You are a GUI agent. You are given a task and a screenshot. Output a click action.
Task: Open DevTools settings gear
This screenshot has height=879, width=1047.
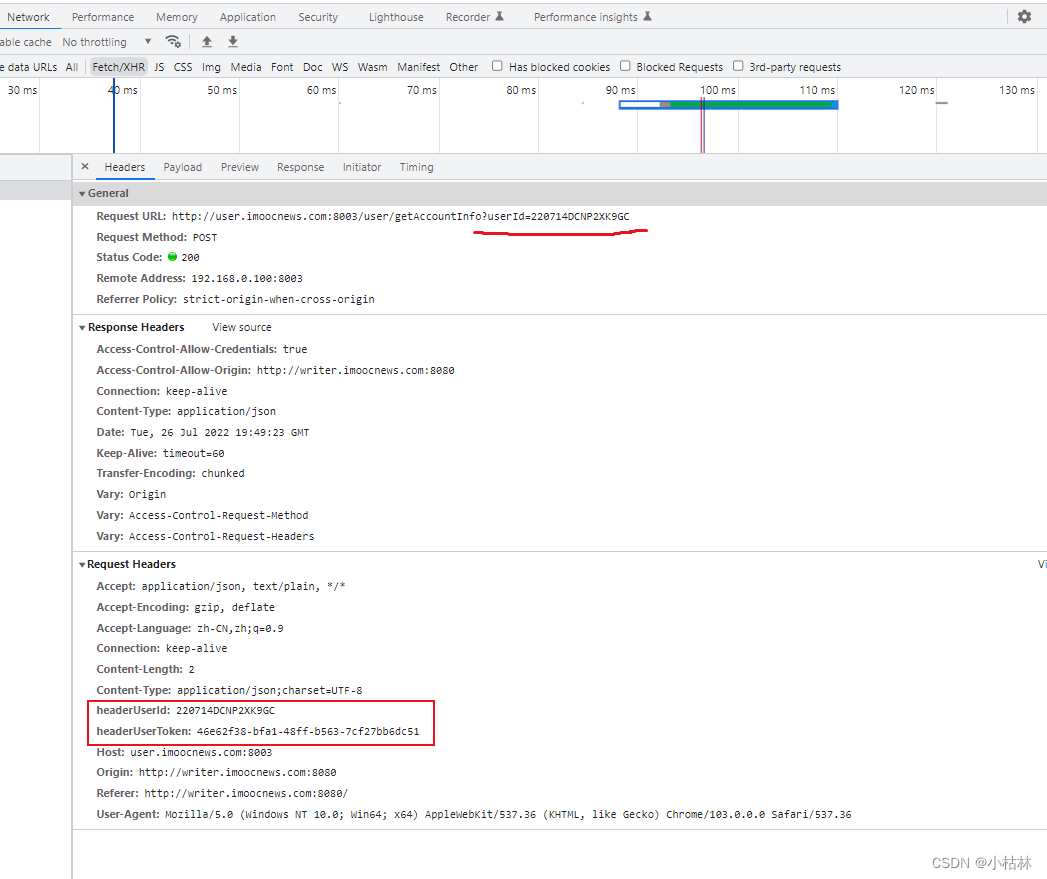pos(1024,17)
